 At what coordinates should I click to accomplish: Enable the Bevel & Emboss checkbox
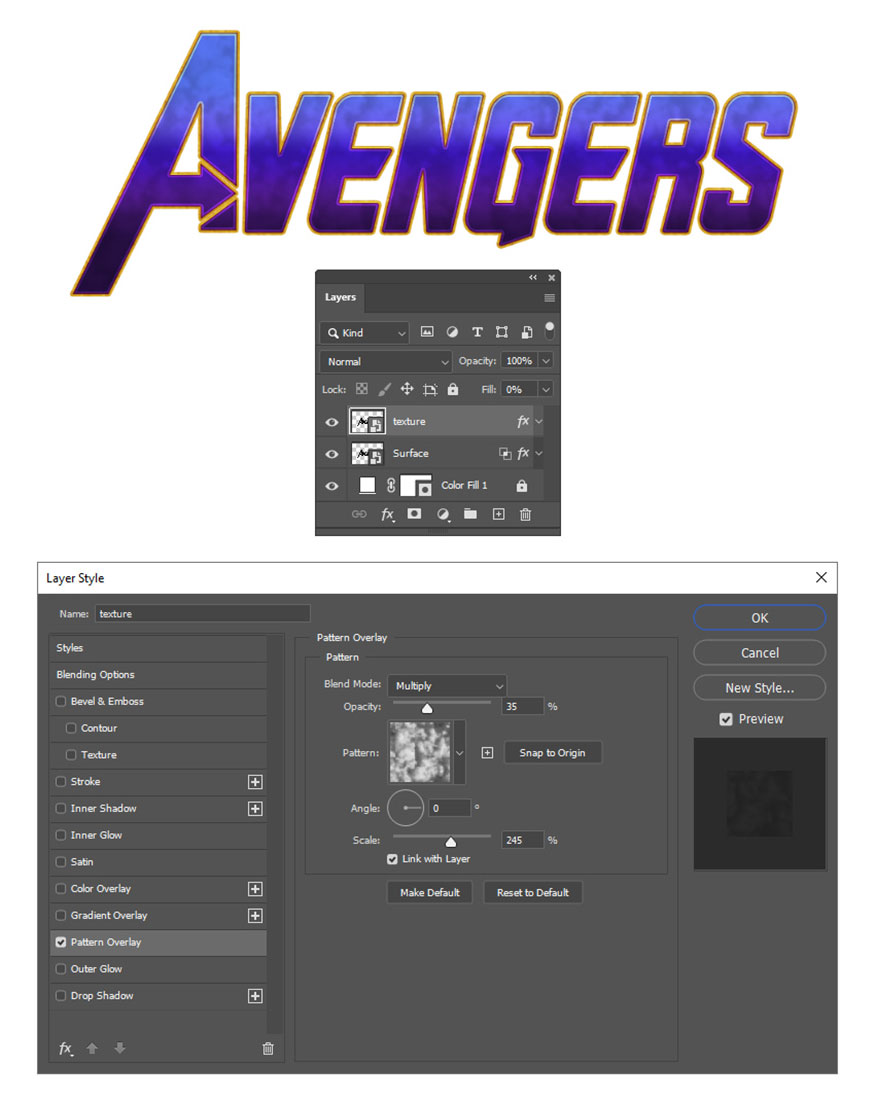point(61,701)
